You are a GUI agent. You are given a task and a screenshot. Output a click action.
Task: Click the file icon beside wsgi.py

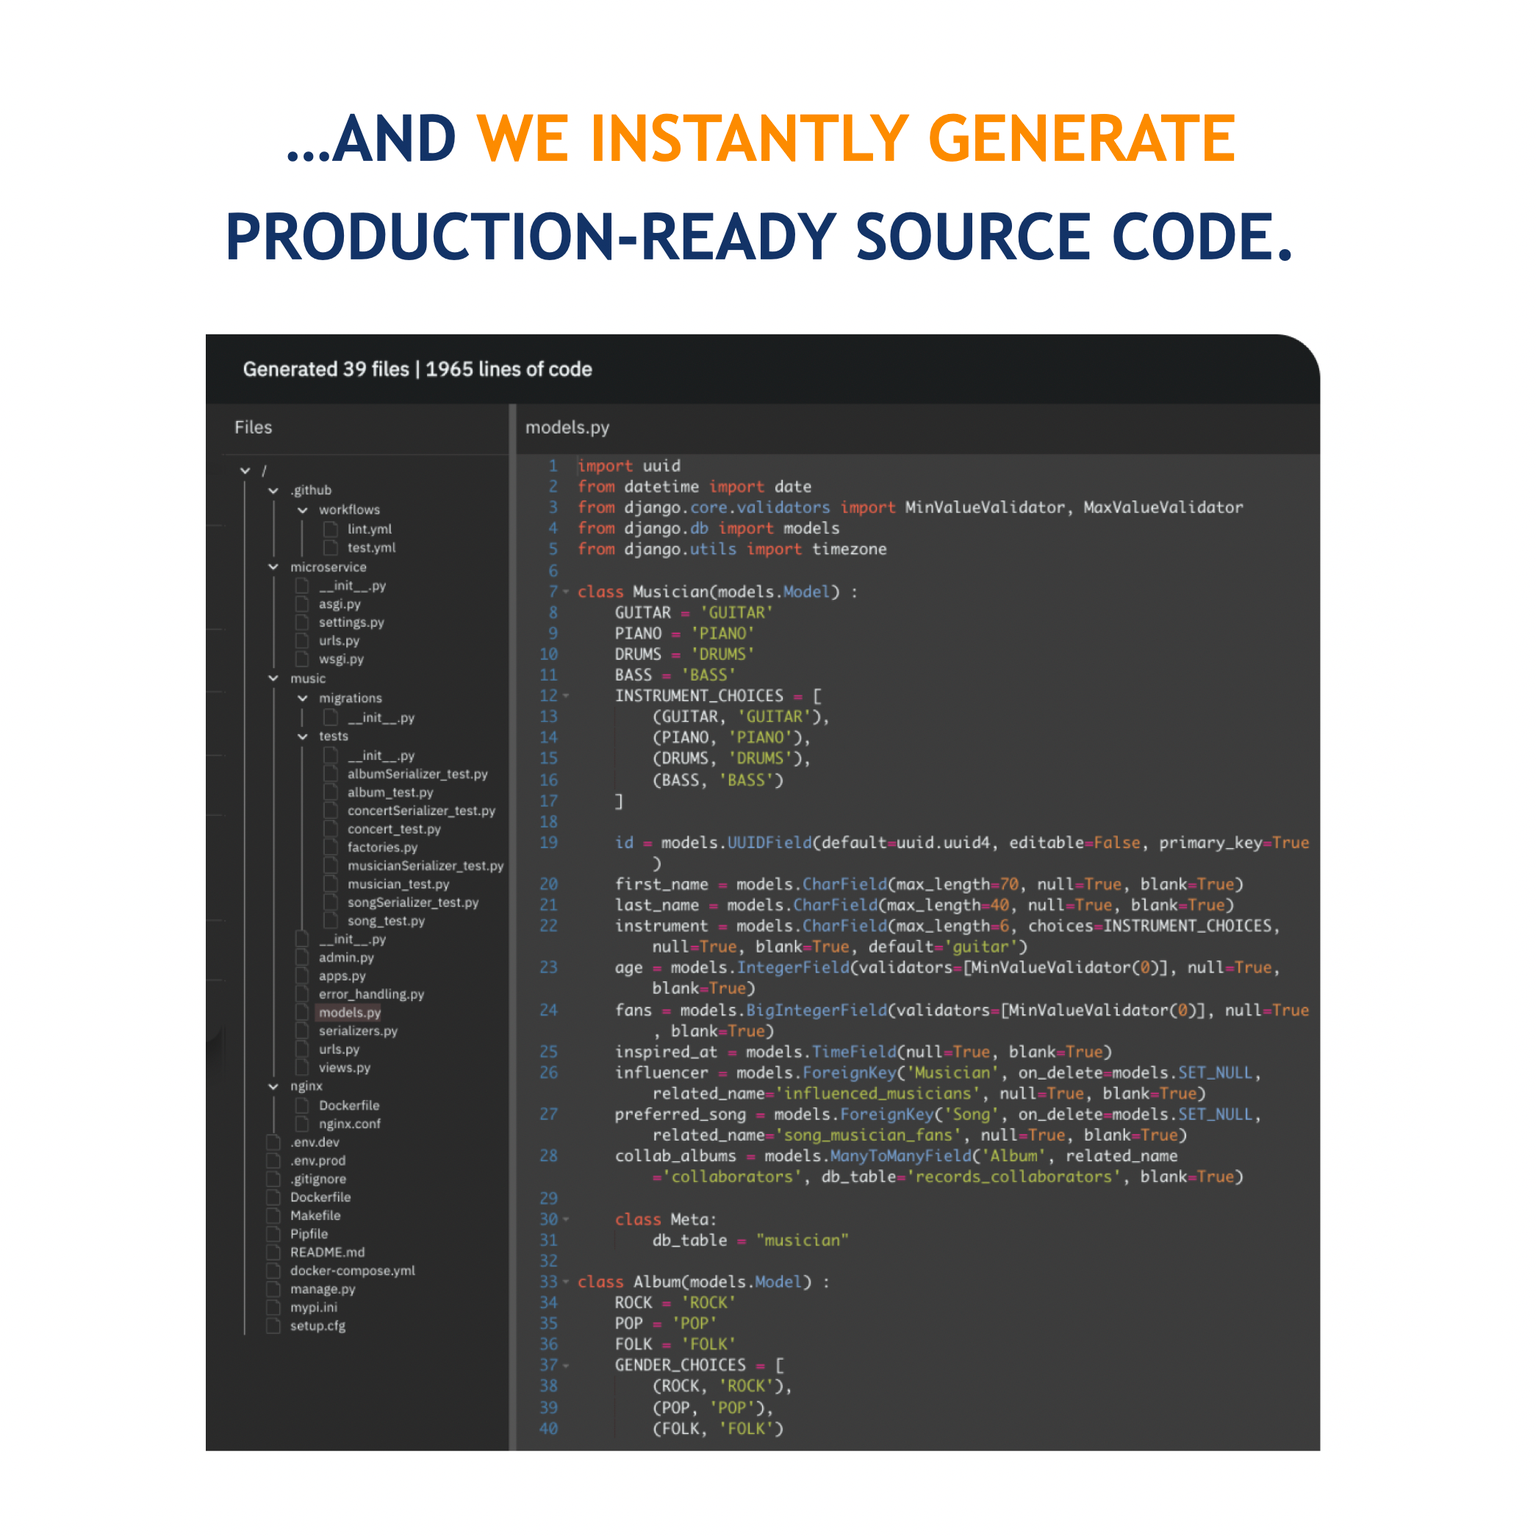click(301, 659)
